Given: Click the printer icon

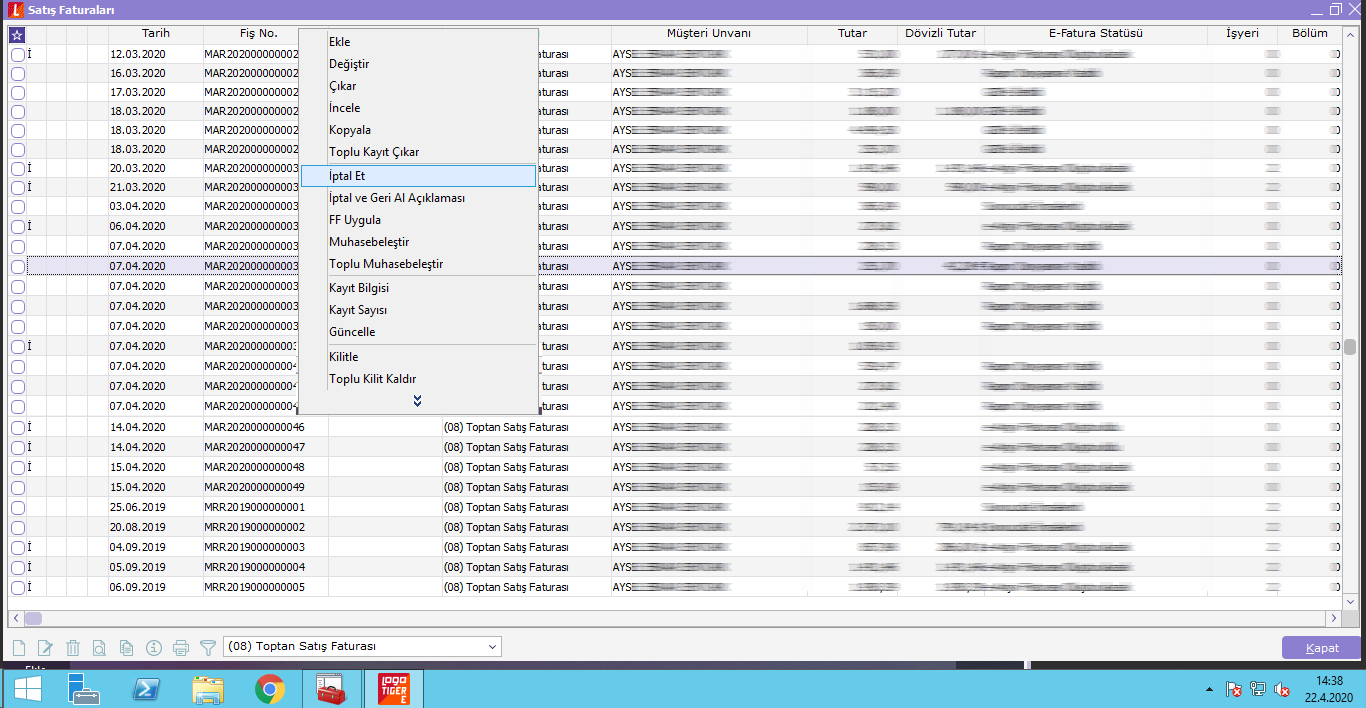Looking at the screenshot, I should tap(181, 648).
